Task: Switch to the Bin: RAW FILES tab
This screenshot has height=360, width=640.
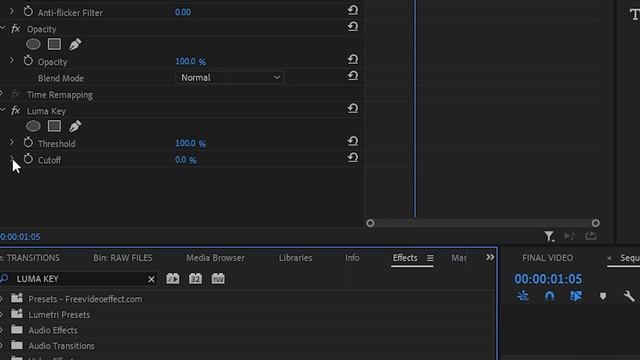Action: [x=122, y=258]
